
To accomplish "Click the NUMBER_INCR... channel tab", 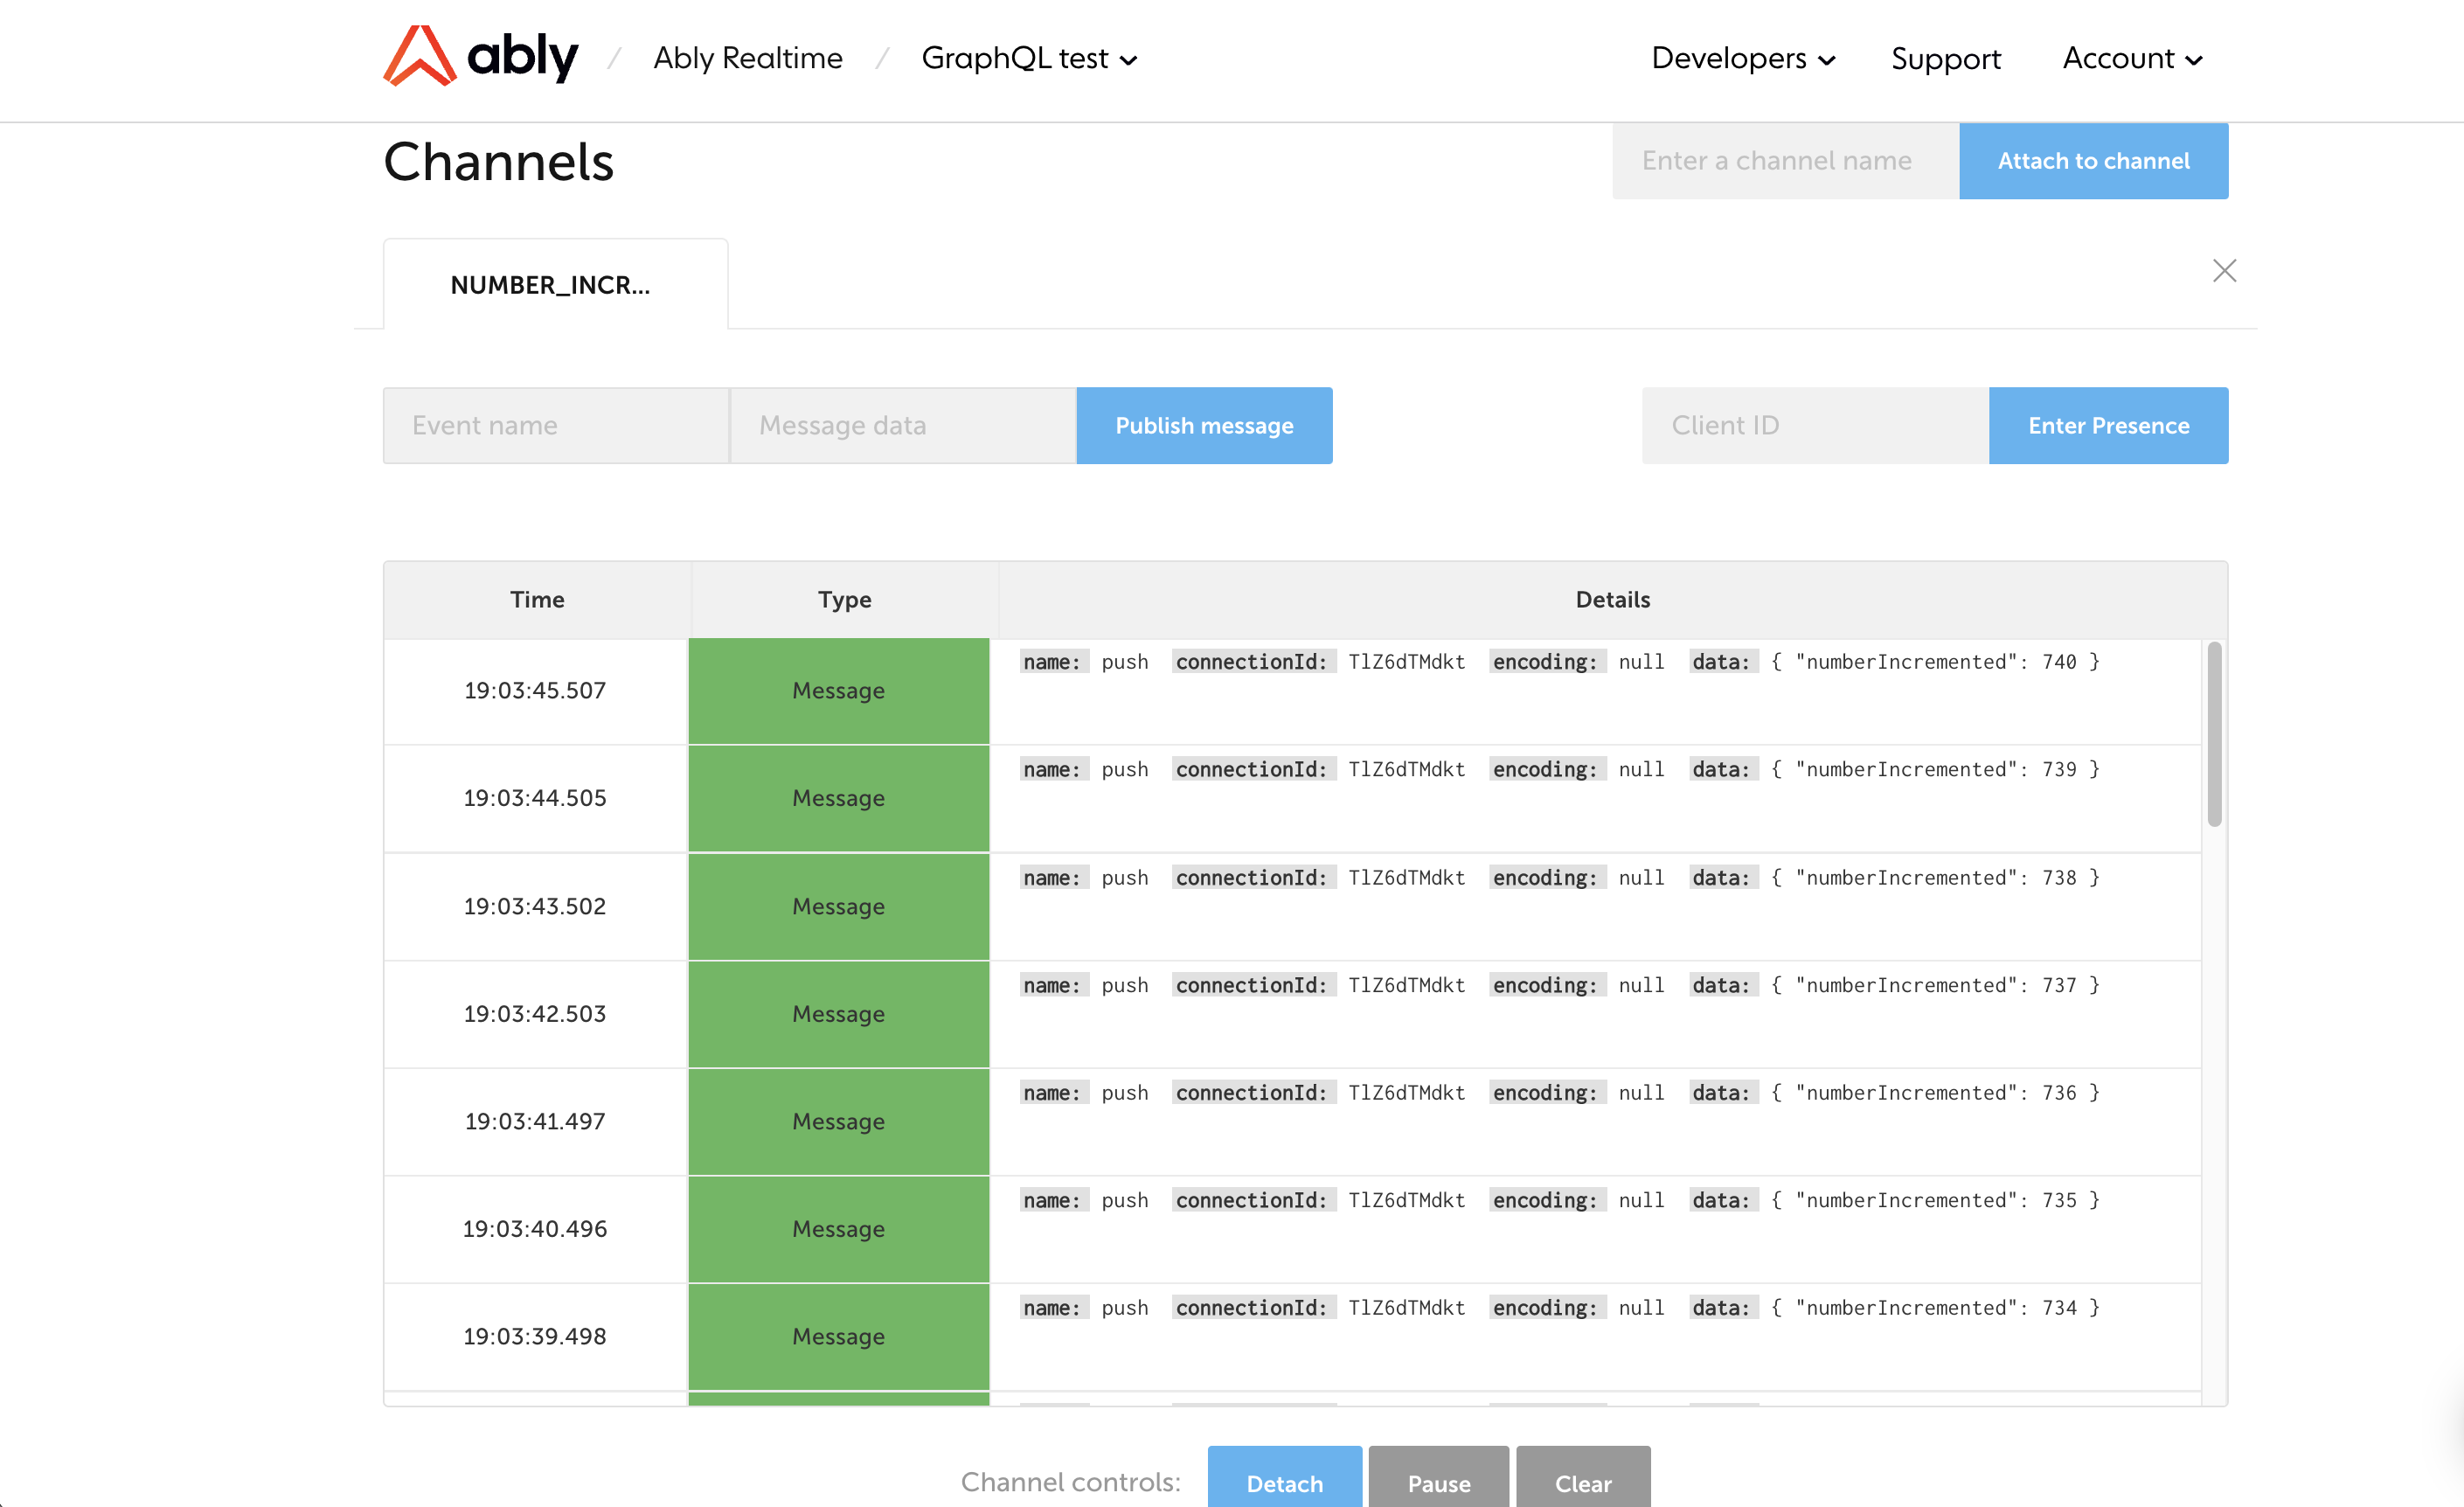I will tap(549, 283).
